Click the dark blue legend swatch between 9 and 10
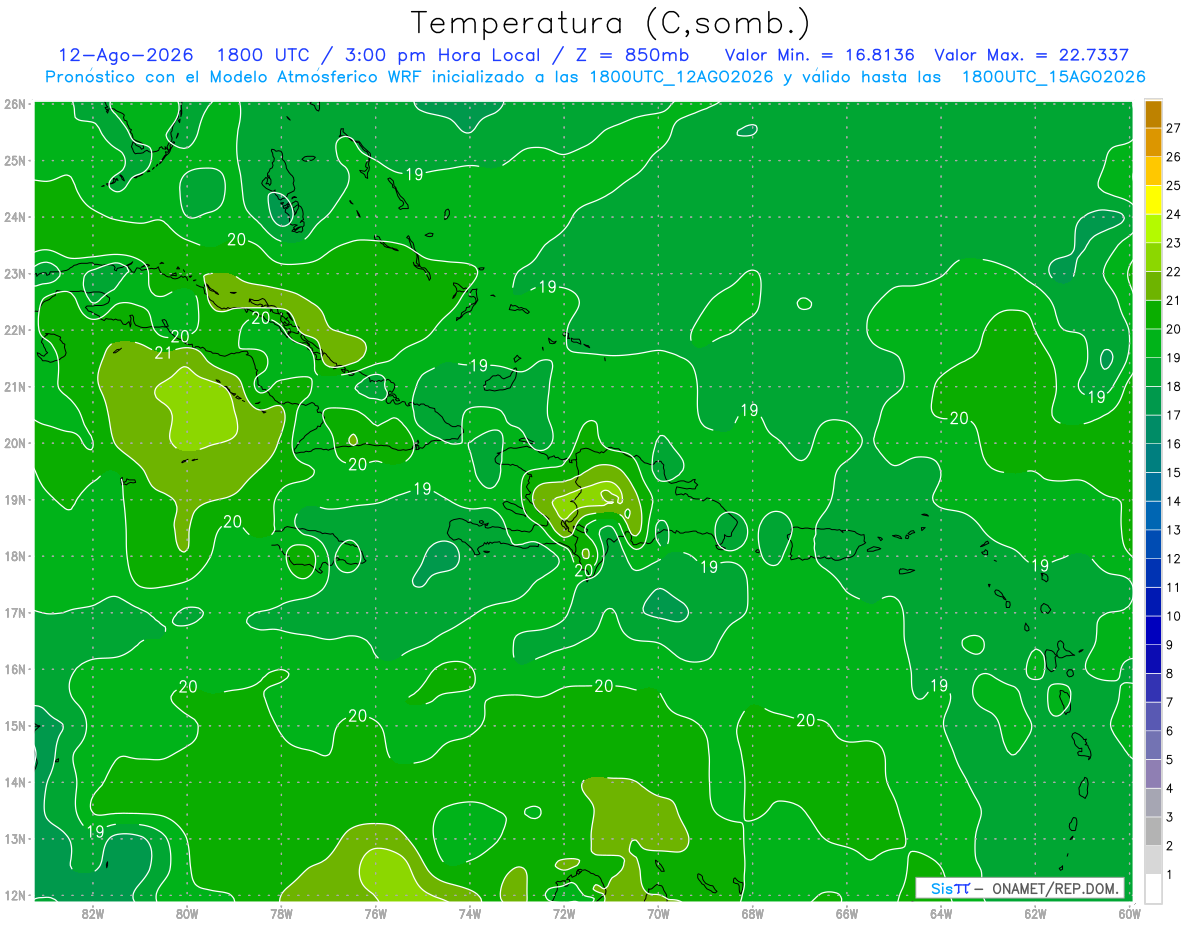1200x927 pixels. [x=1153, y=630]
